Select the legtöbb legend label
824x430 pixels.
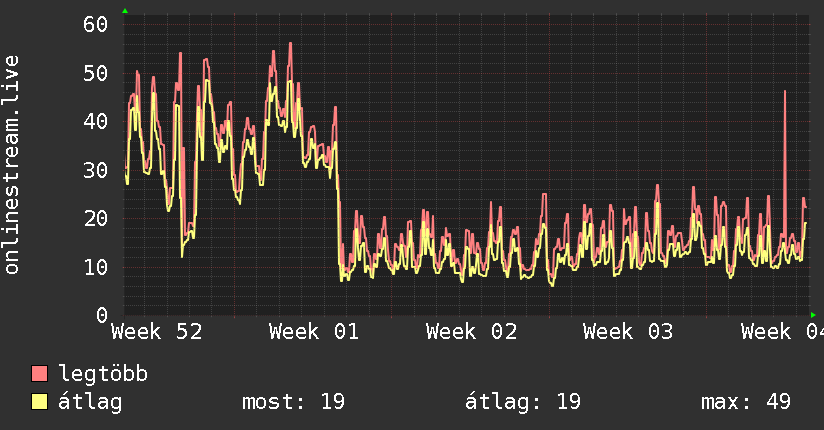coord(103,373)
